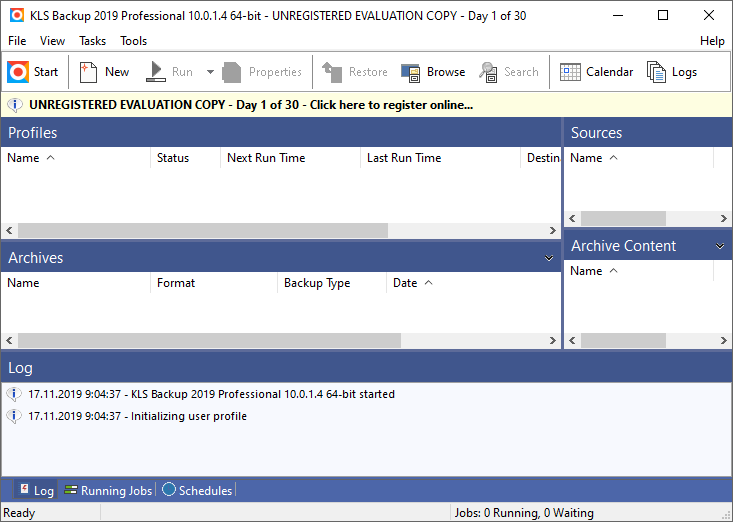Sort Archives by Name column
This screenshot has width=733, height=522.
click(x=75, y=283)
